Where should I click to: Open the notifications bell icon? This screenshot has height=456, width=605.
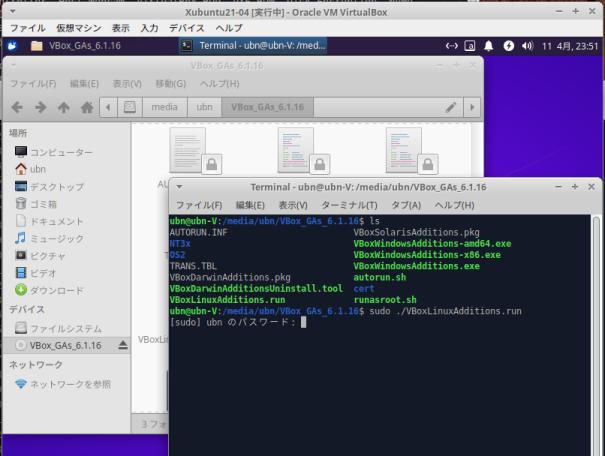pos(488,46)
